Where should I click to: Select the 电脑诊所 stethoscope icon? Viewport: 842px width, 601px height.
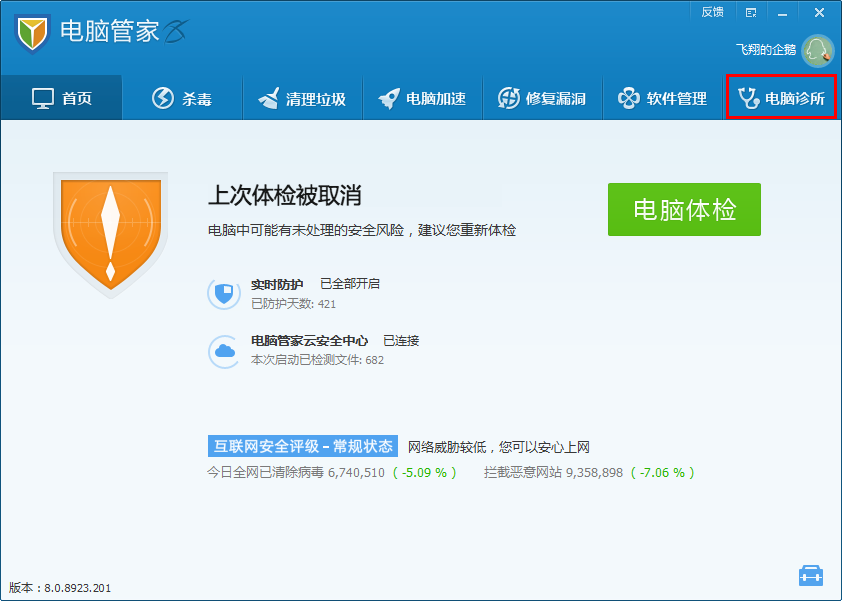pyautogui.click(x=747, y=97)
